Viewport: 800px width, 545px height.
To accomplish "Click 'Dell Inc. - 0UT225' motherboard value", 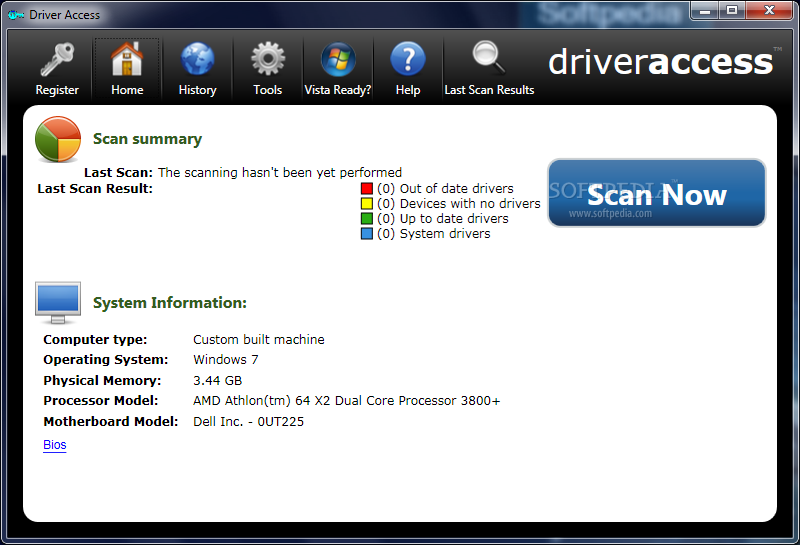I will 248,422.
